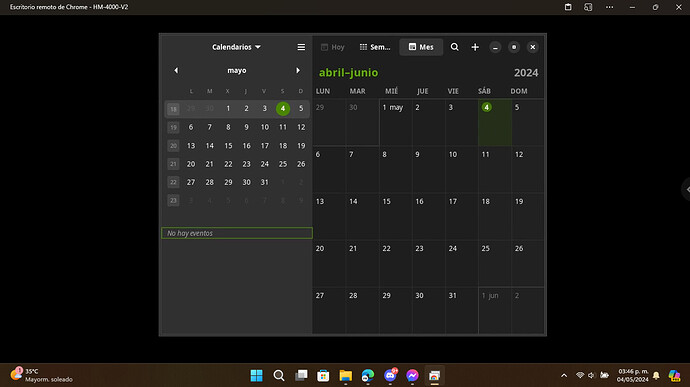Click the screen-layout icon in title bar
This screenshot has width=690, height=387.
pos(588,7)
